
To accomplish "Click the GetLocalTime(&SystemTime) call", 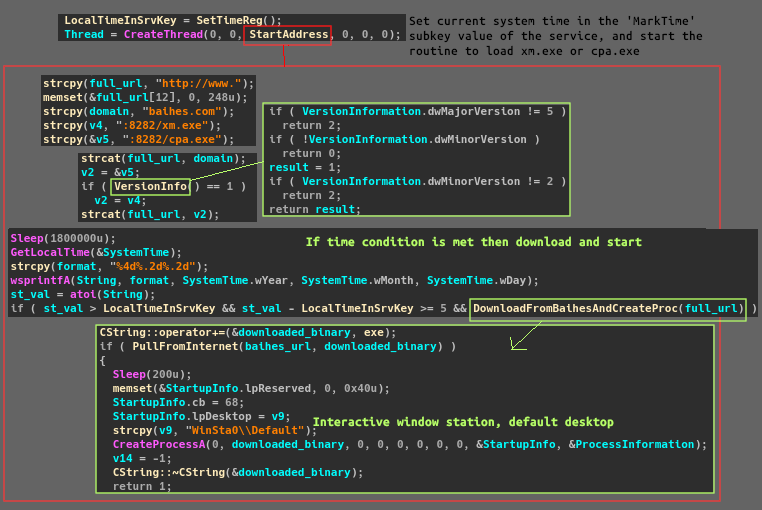I will click(x=96, y=253).
